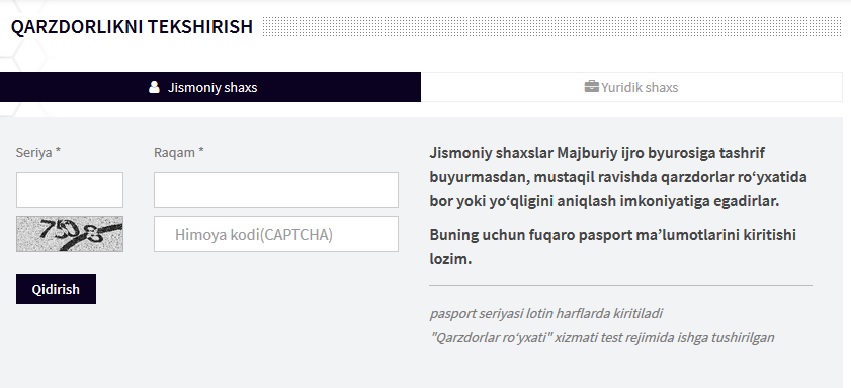851x388 pixels.
Task: Refresh the CAPTCHA image
Action: point(69,234)
